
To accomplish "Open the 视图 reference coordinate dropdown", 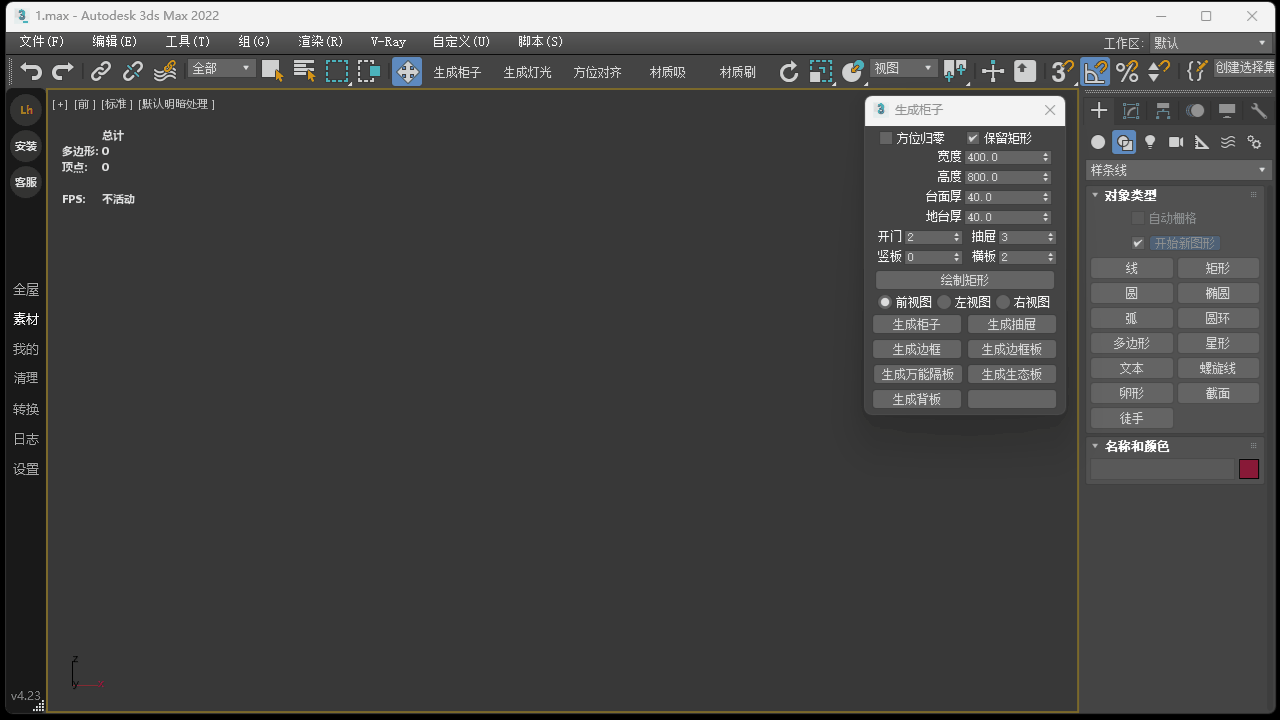I will point(904,68).
